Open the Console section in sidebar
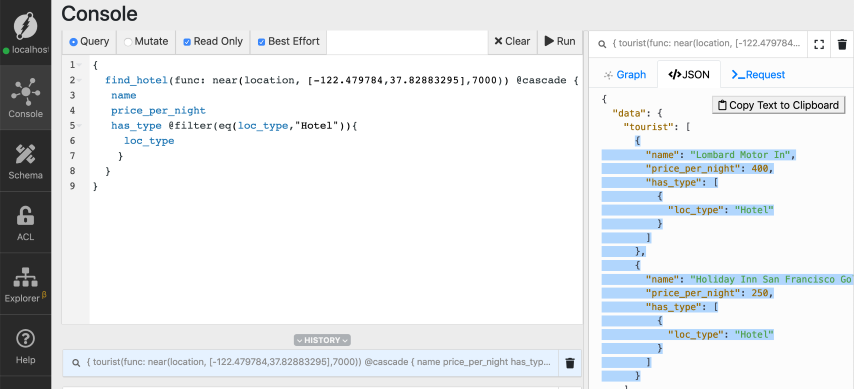The width and height of the screenshot is (854, 389). (26, 98)
